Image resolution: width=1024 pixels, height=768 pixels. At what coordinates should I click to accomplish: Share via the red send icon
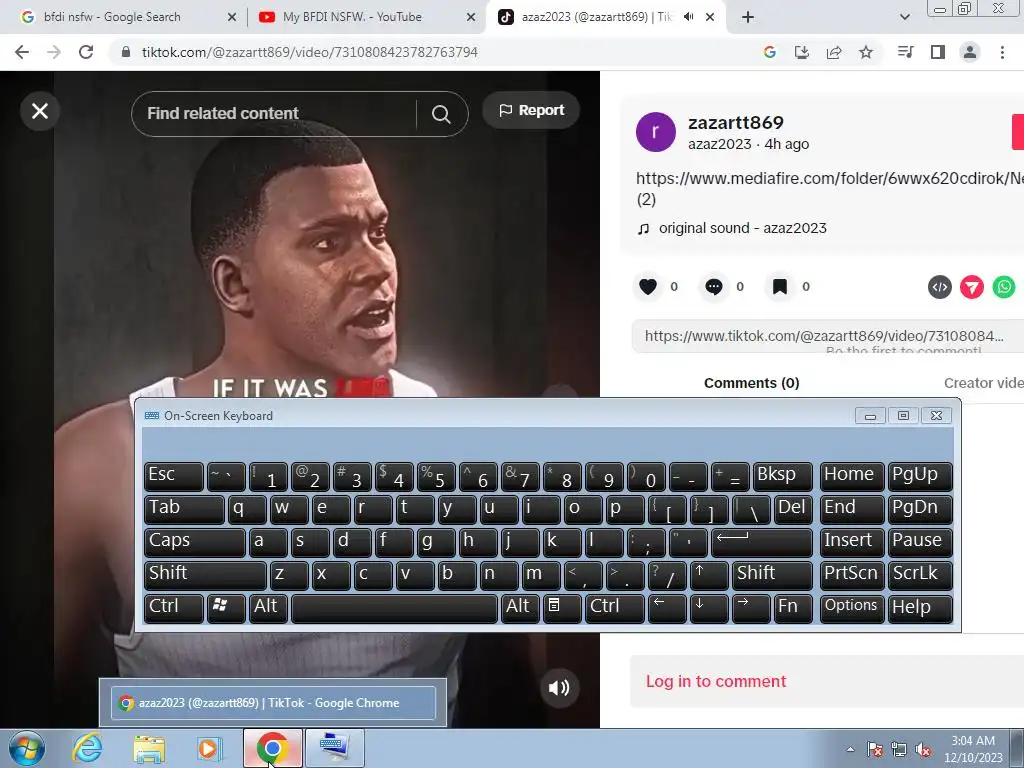(x=972, y=287)
